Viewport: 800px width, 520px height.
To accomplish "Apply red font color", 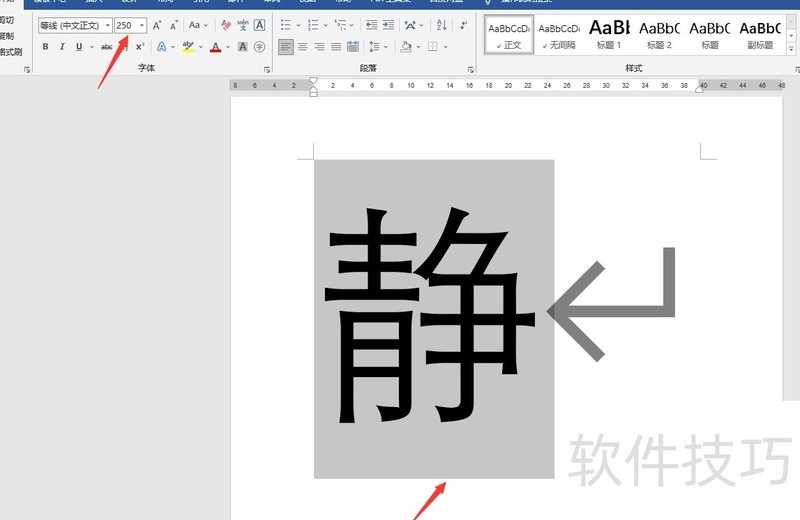I will click(216, 47).
